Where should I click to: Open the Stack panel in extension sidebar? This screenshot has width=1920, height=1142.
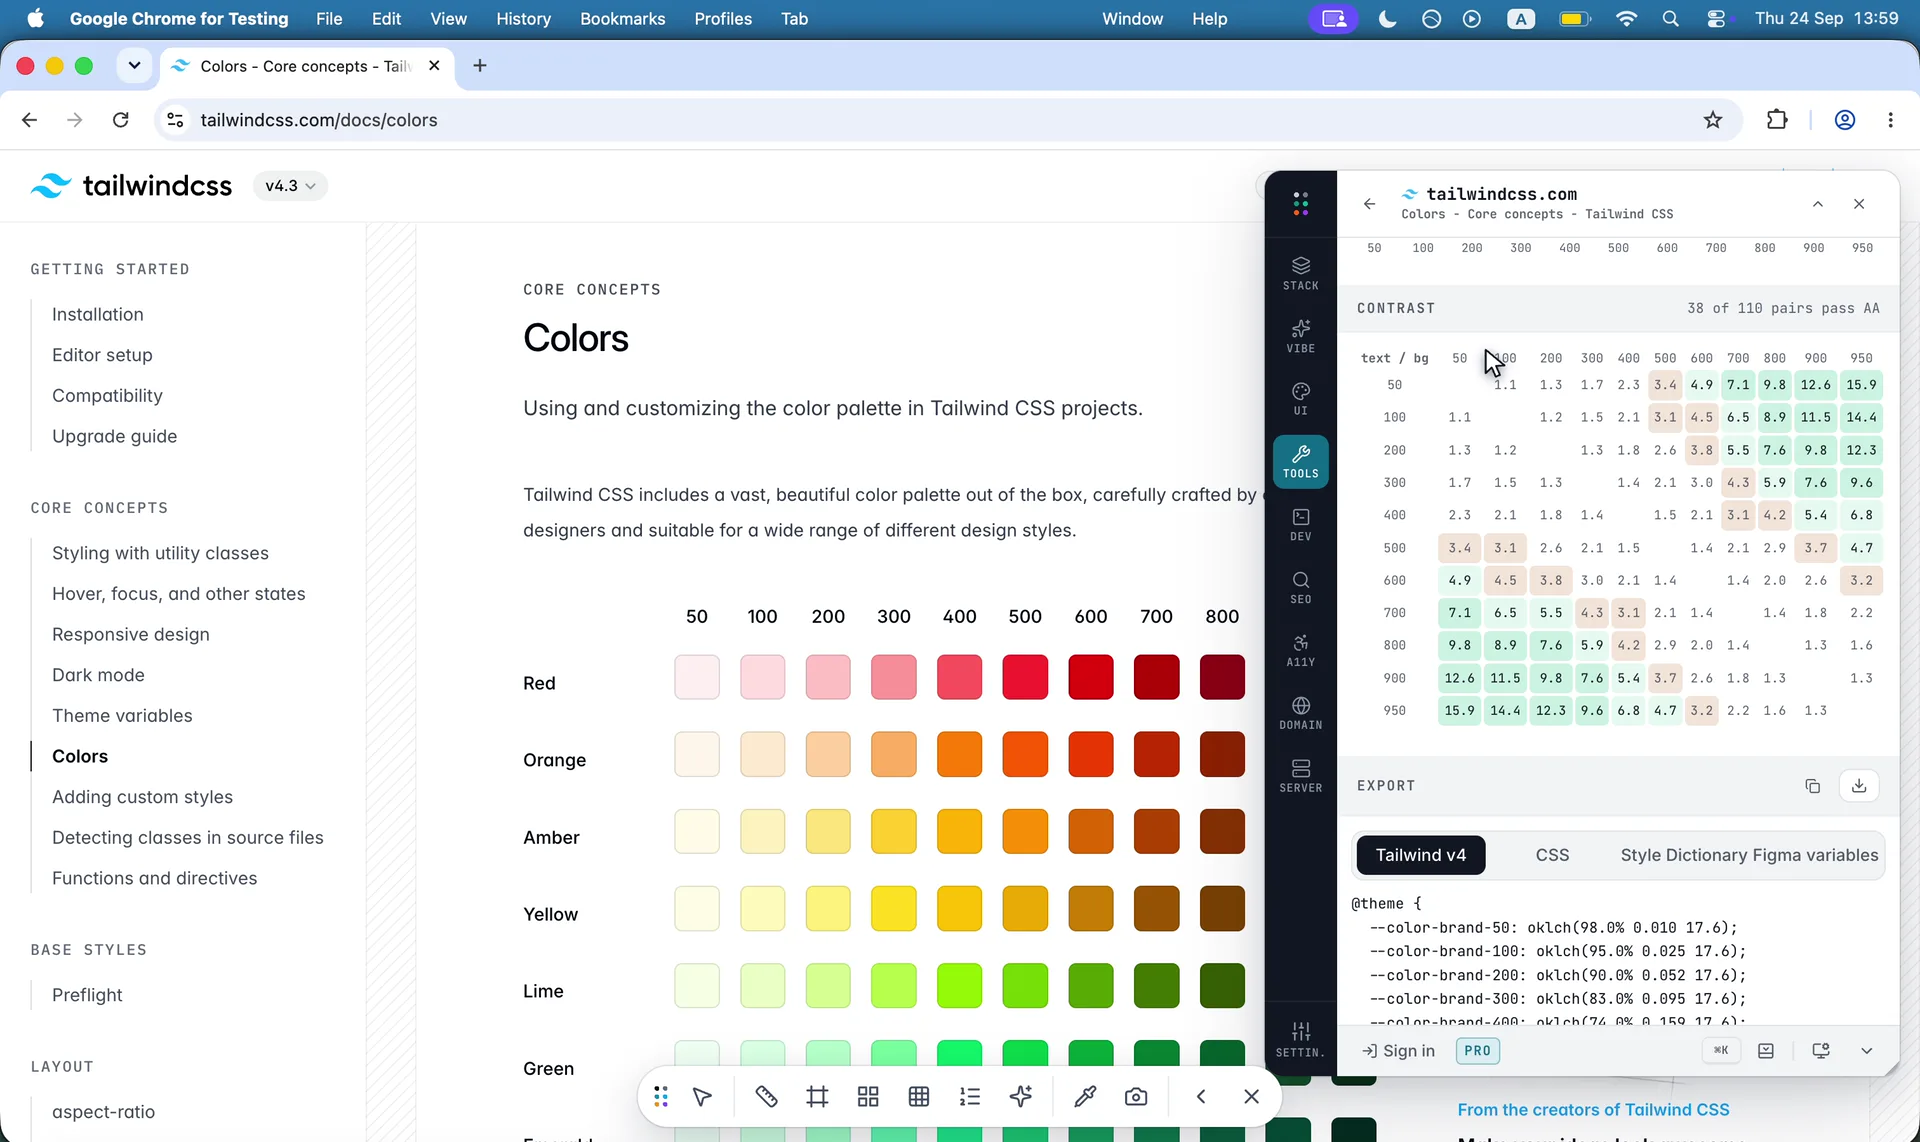pos(1300,273)
